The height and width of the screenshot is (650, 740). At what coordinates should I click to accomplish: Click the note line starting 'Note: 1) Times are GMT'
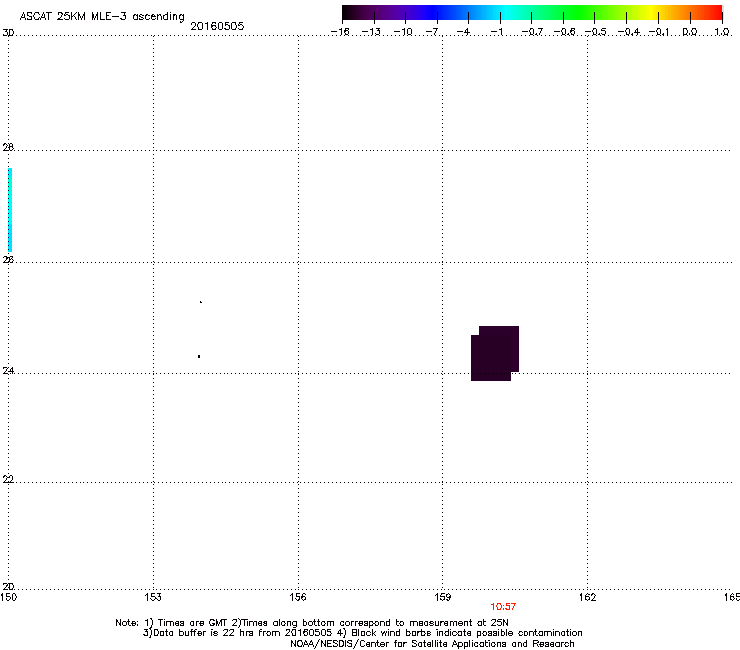pyautogui.click(x=312, y=623)
